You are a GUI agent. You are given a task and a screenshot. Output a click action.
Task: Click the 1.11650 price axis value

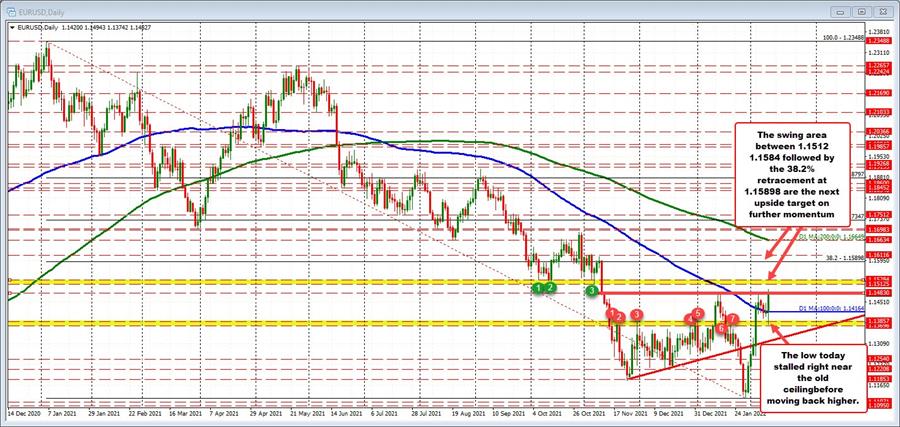(877, 387)
